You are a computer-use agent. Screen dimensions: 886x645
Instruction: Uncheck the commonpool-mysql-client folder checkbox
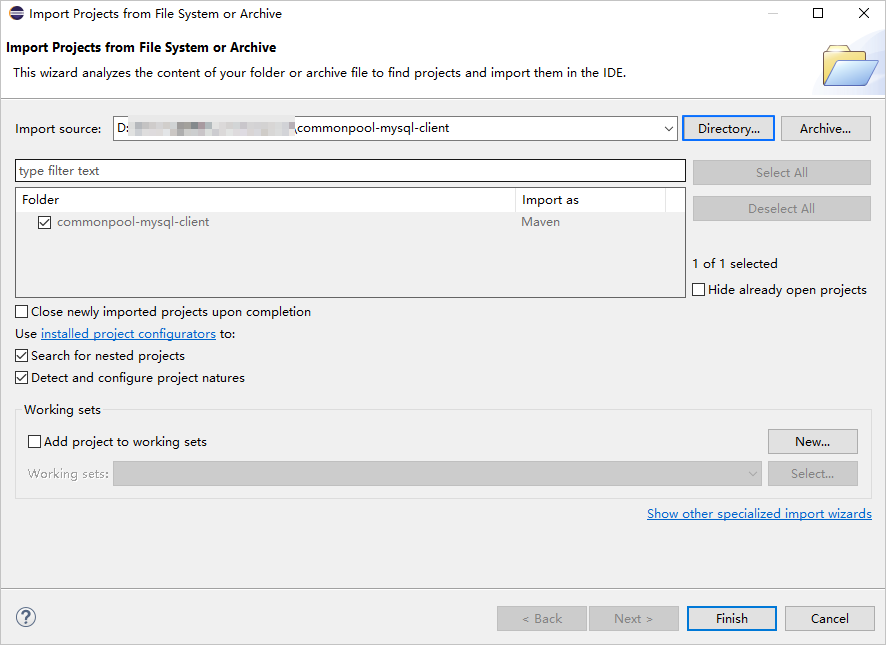(x=44, y=222)
